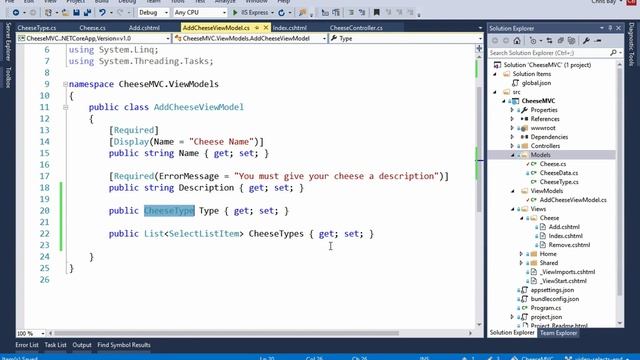This screenshot has height=360, width=640.
Task: Click the Save icon in the toolbar
Action: (x=76, y=13)
